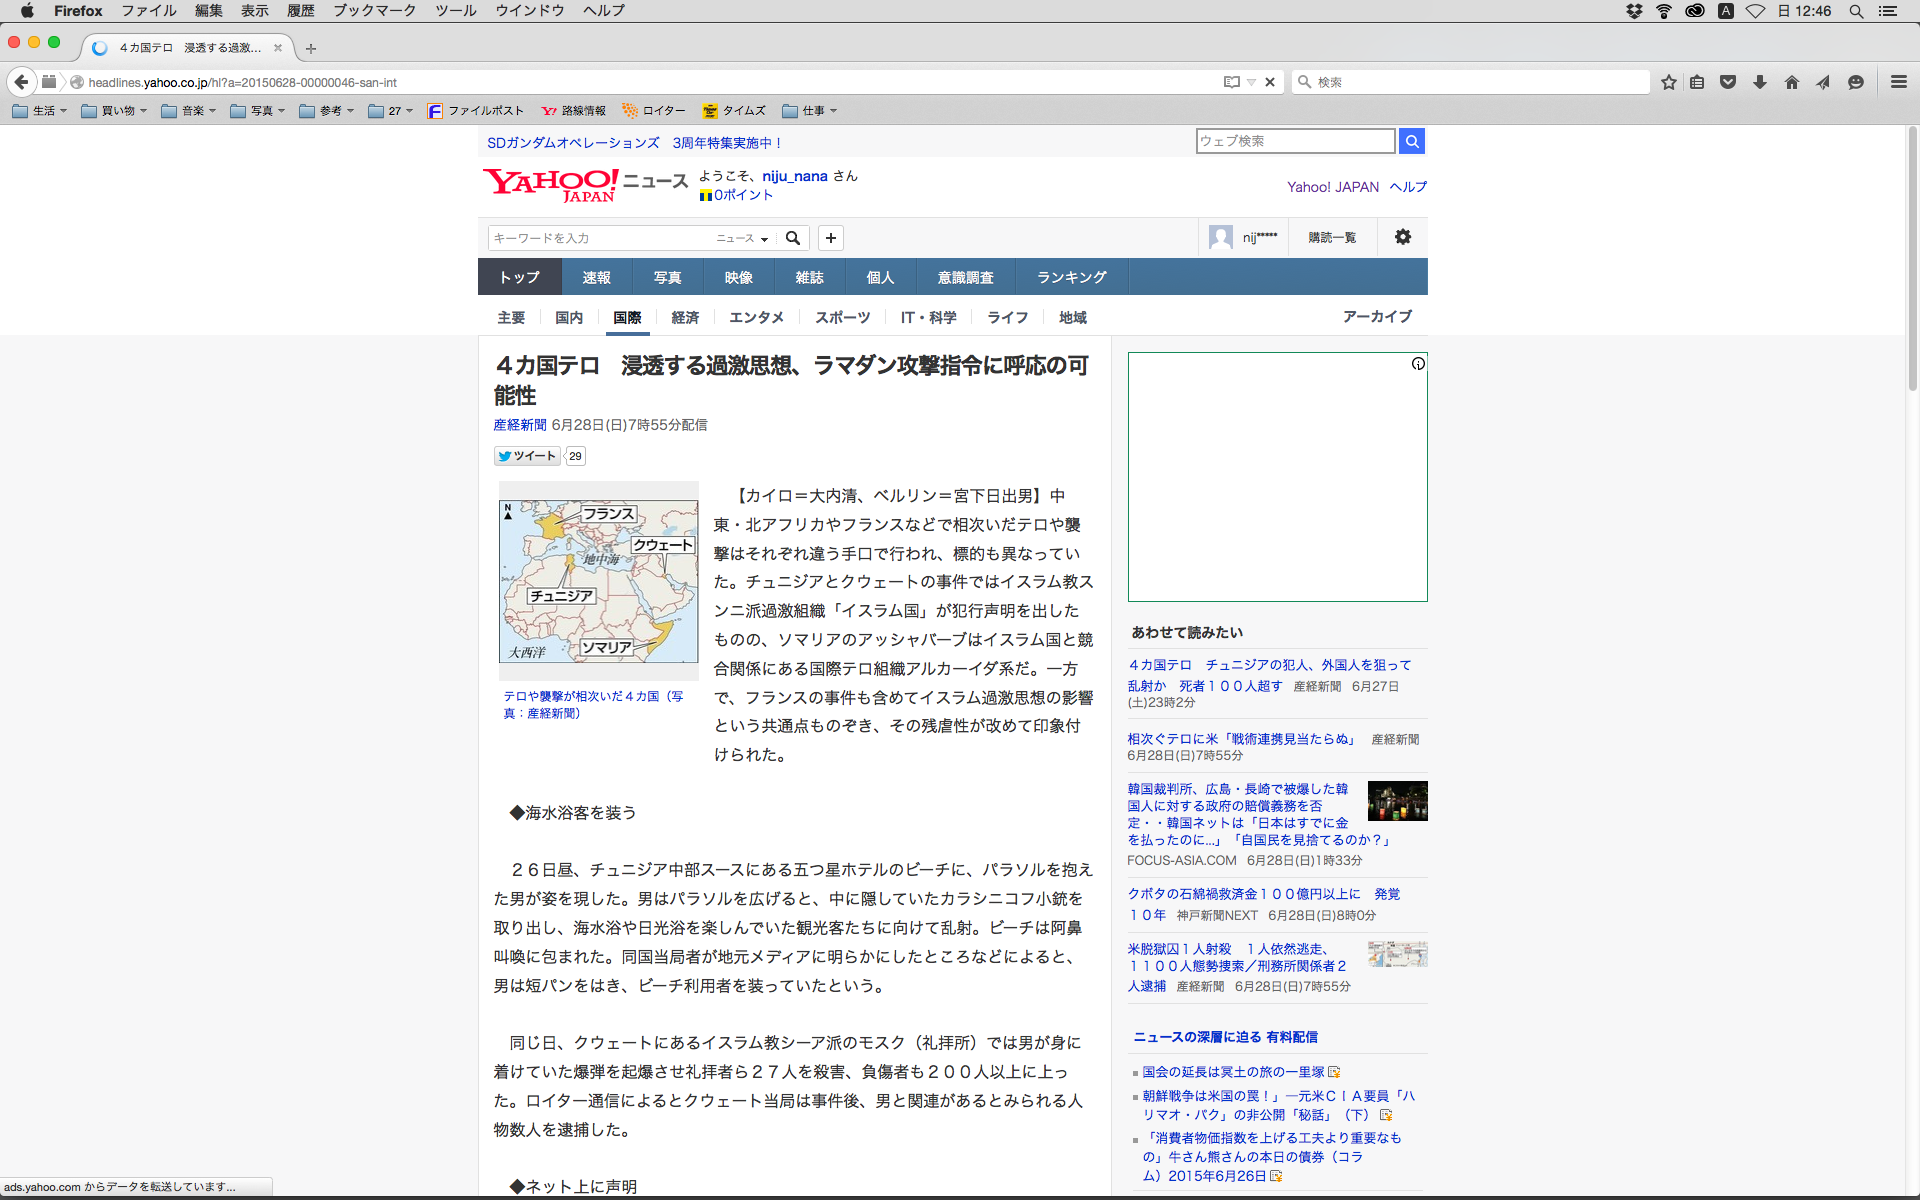Open the Firefox hamburger menu
This screenshot has width=1920, height=1200.
pyautogui.click(x=1898, y=82)
